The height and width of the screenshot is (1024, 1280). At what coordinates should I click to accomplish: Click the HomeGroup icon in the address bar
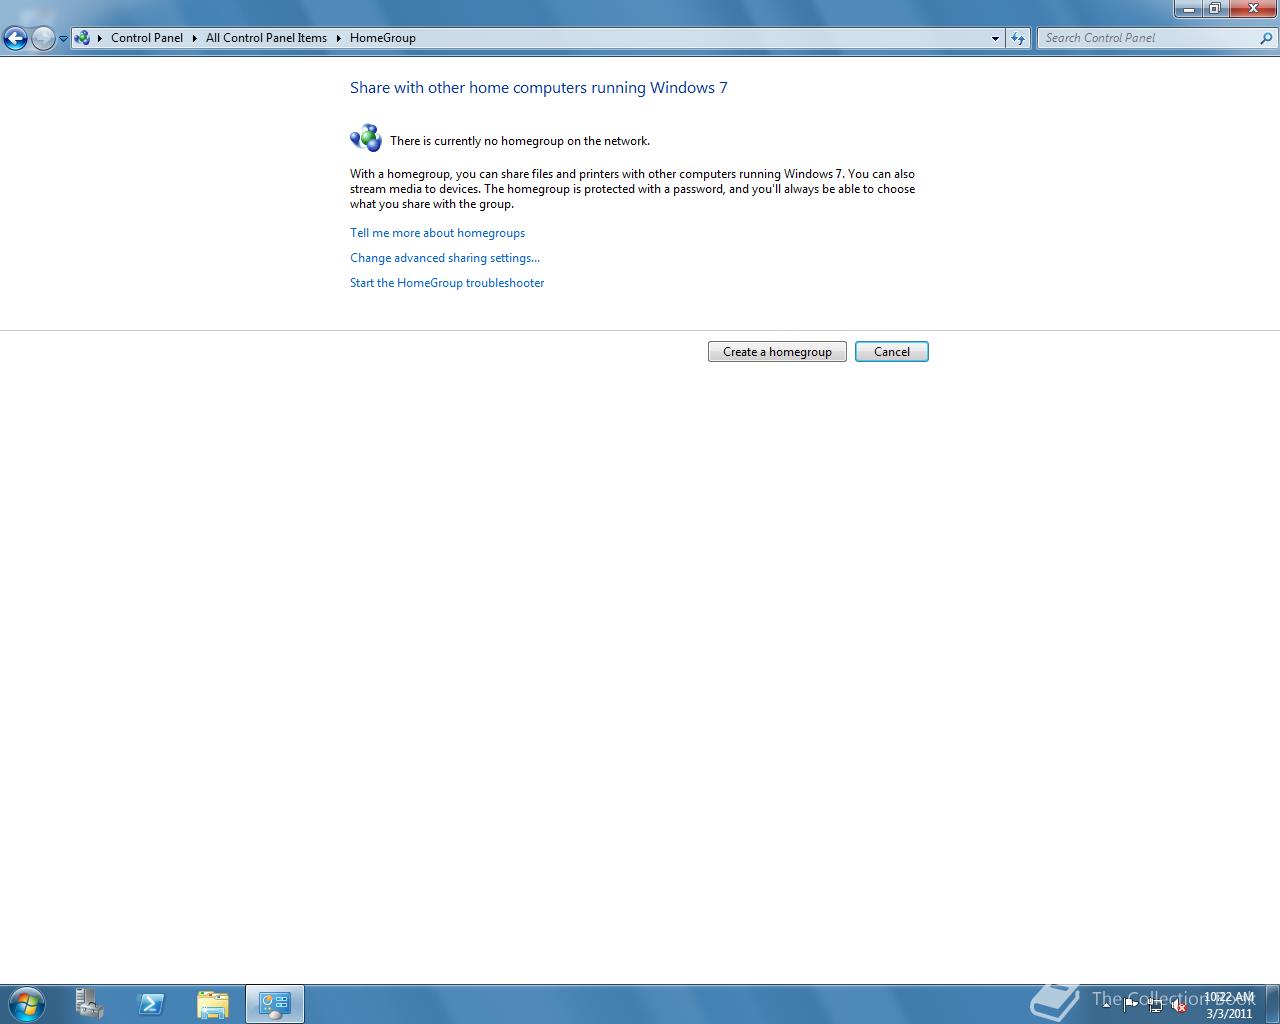[x=83, y=38]
